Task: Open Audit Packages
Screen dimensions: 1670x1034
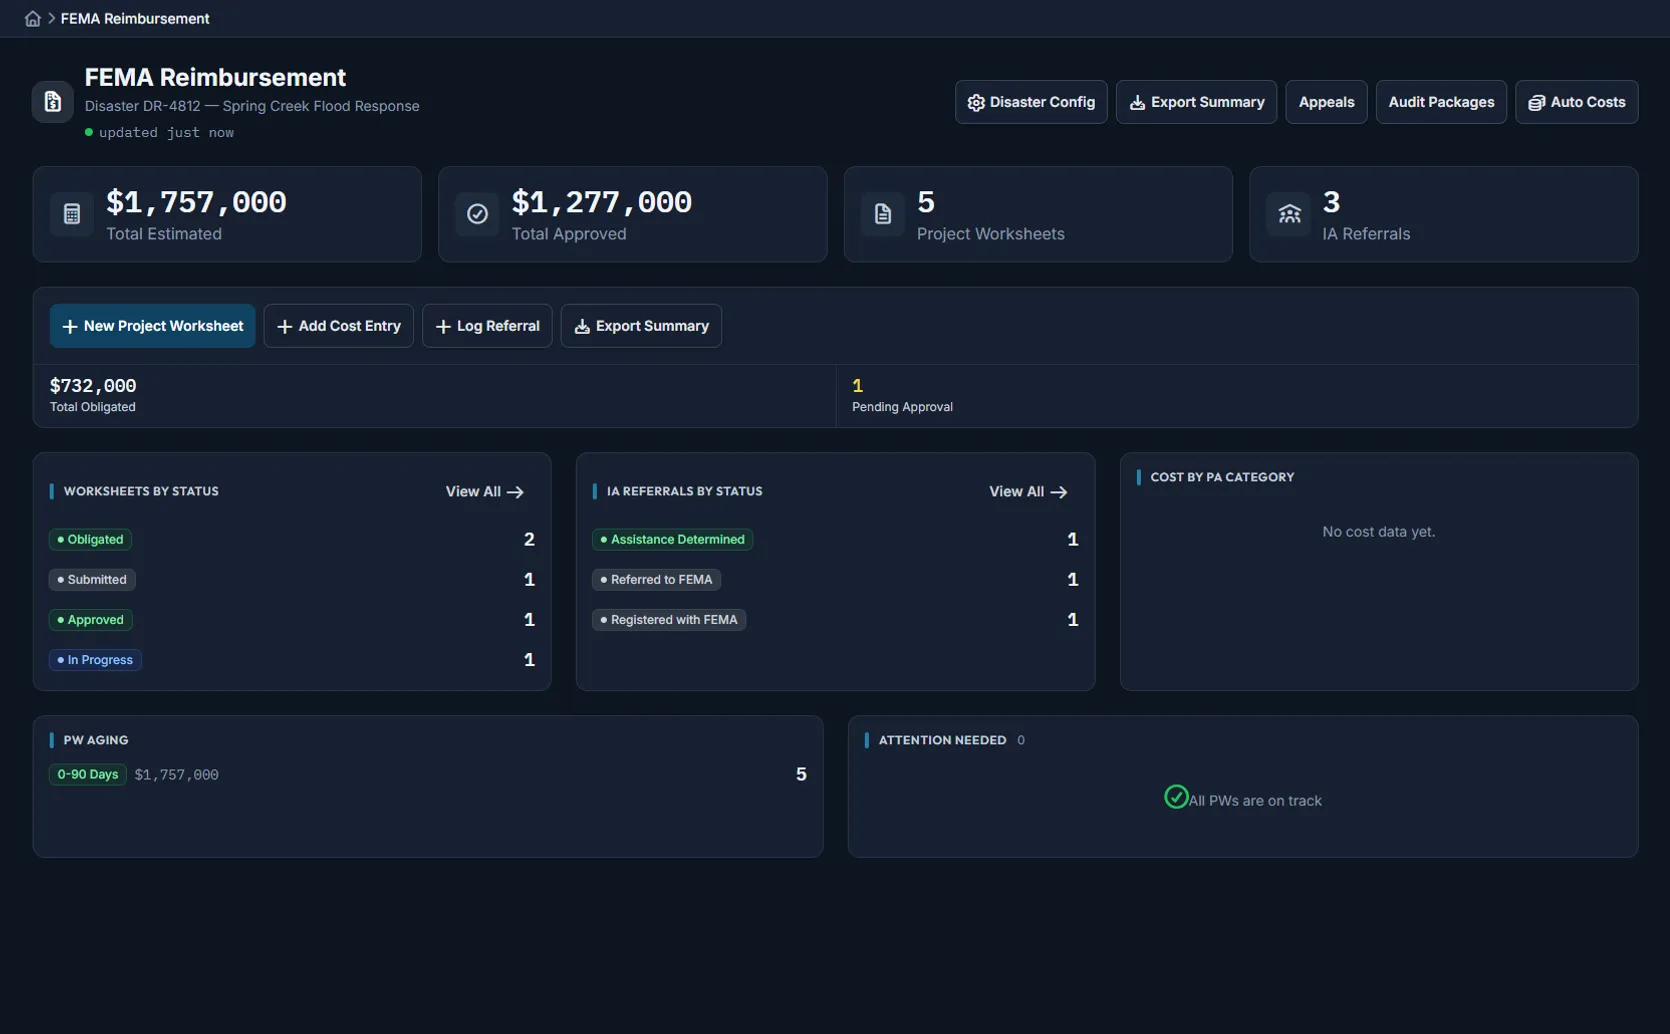Action: [x=1441, y=102]
